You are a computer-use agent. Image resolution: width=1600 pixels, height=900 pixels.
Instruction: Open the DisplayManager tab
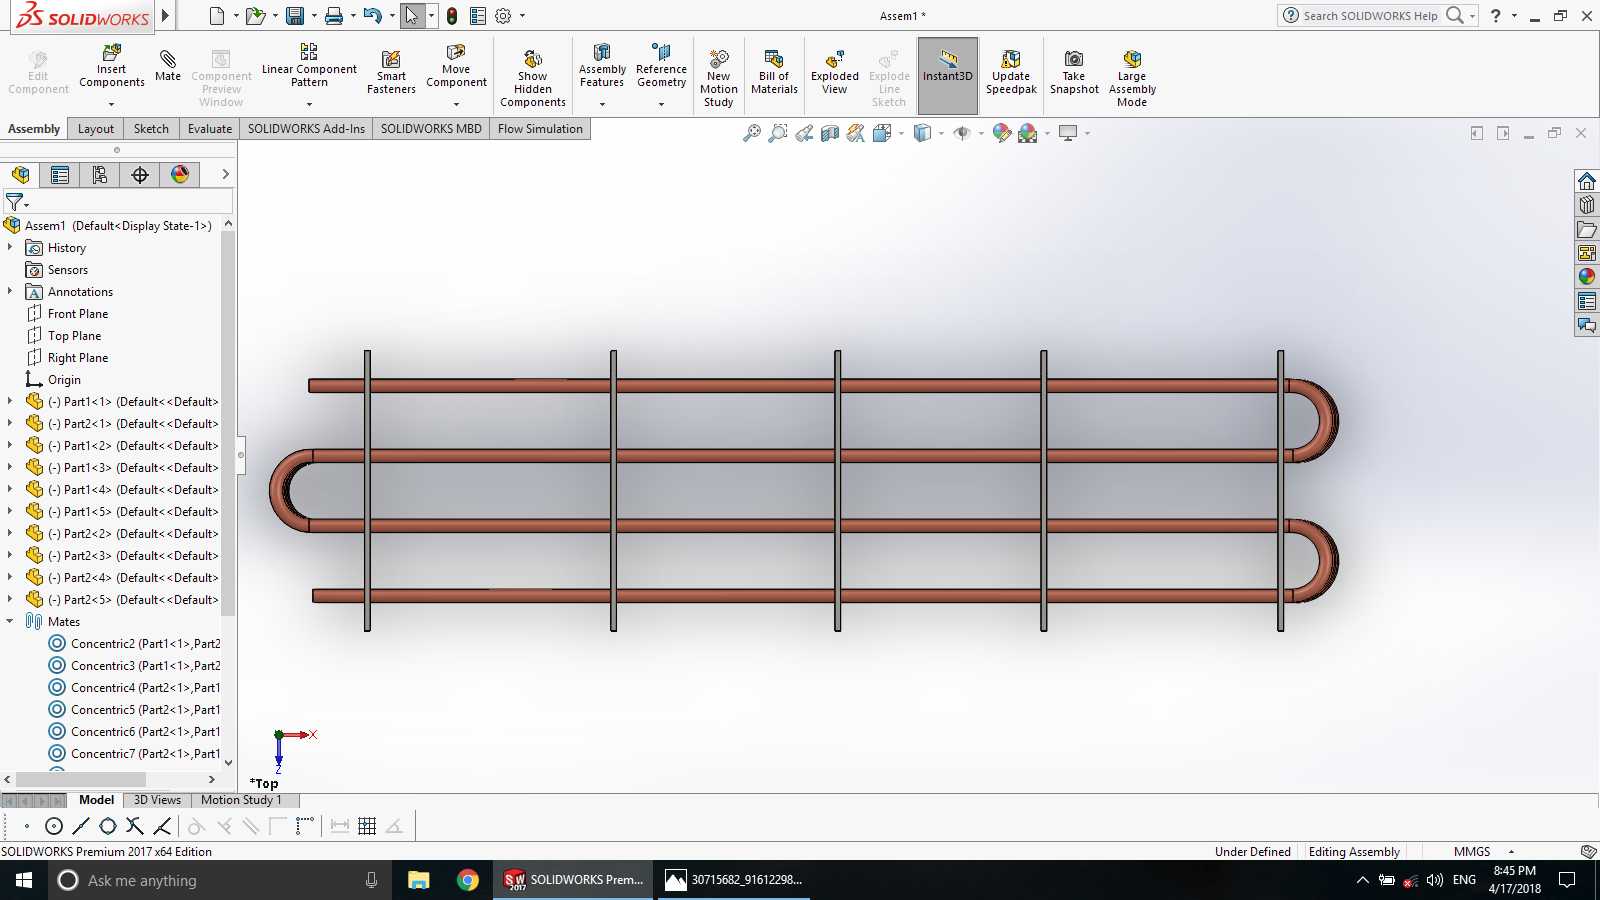(x=180, y=175)
